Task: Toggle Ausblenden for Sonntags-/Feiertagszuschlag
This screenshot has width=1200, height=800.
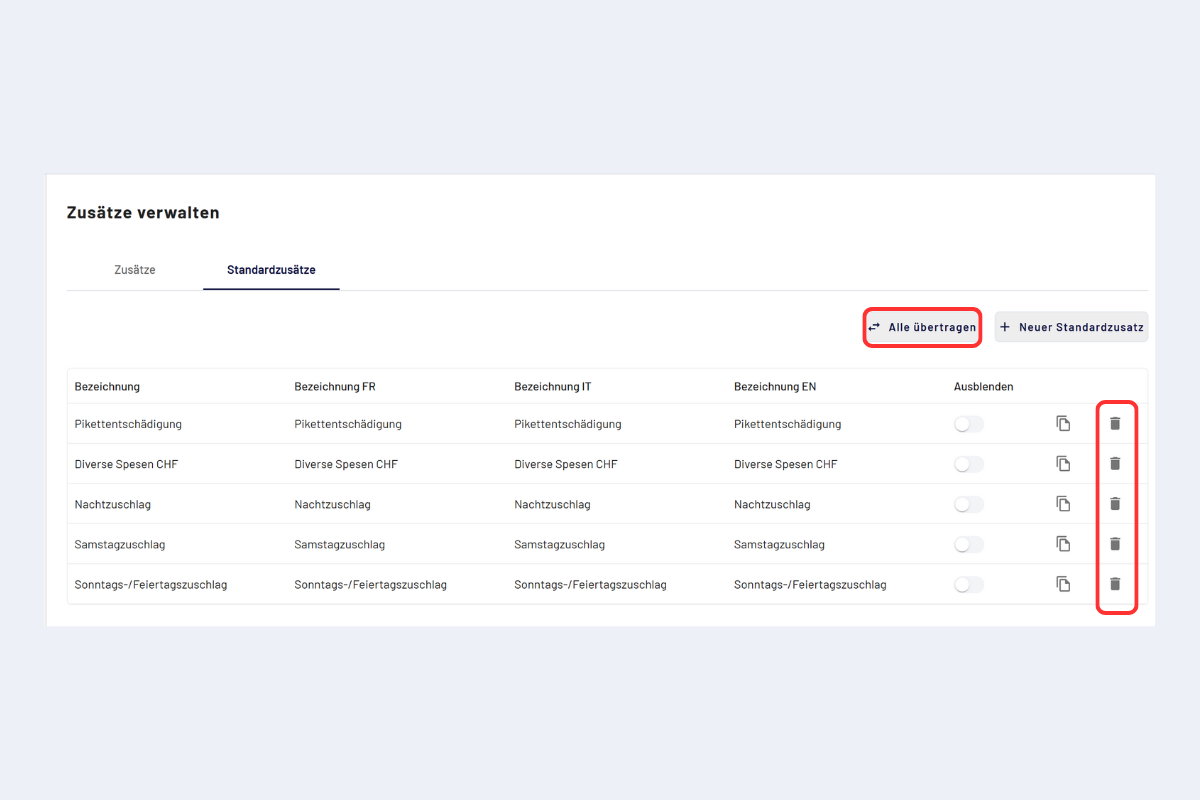Action: pos(968,584)
